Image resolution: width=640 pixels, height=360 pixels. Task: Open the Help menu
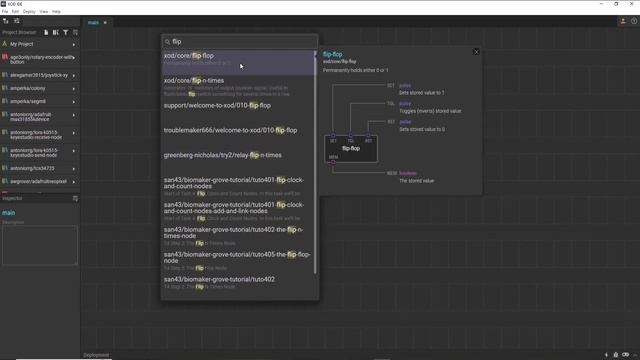(x=56, y=11)
